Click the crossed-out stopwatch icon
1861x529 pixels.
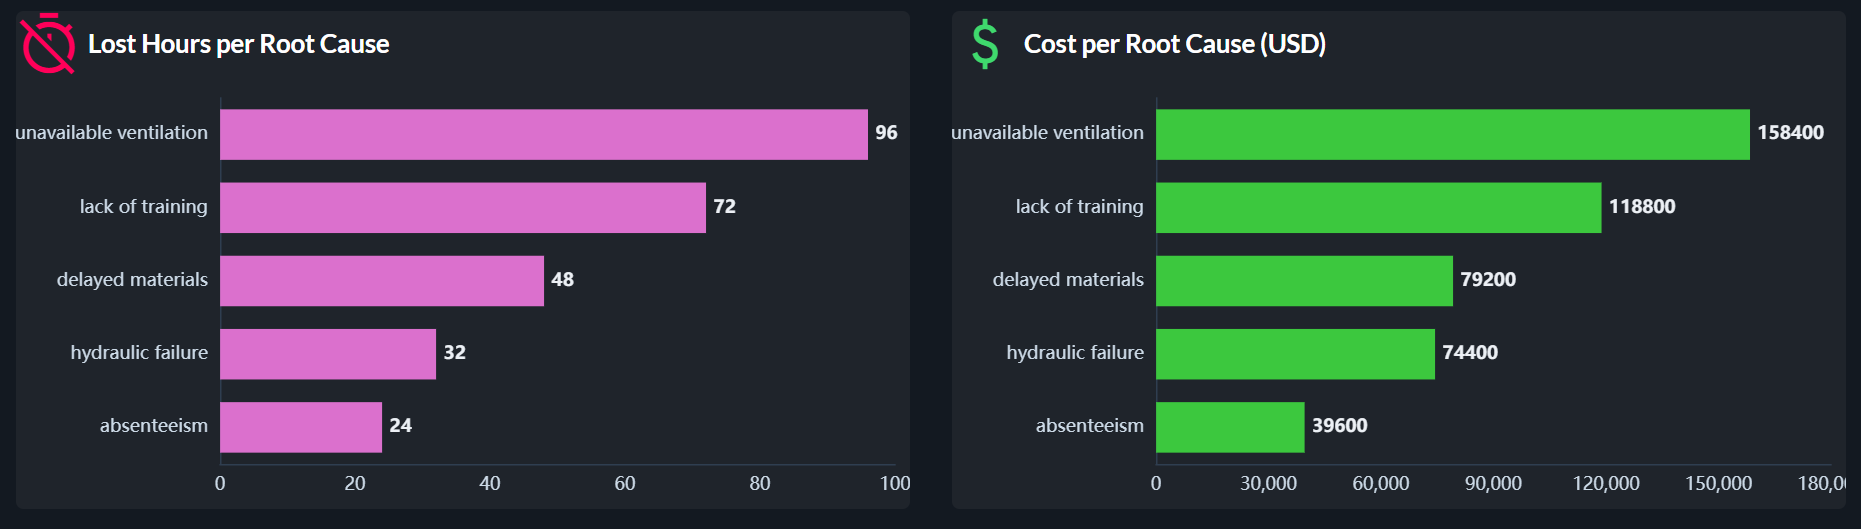click(x=48, y=44)
